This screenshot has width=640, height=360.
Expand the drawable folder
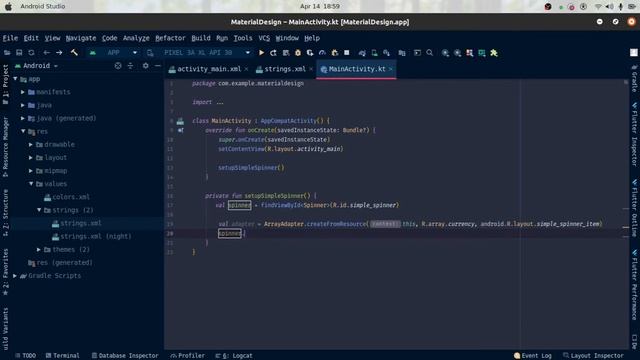tap(31, 144)
